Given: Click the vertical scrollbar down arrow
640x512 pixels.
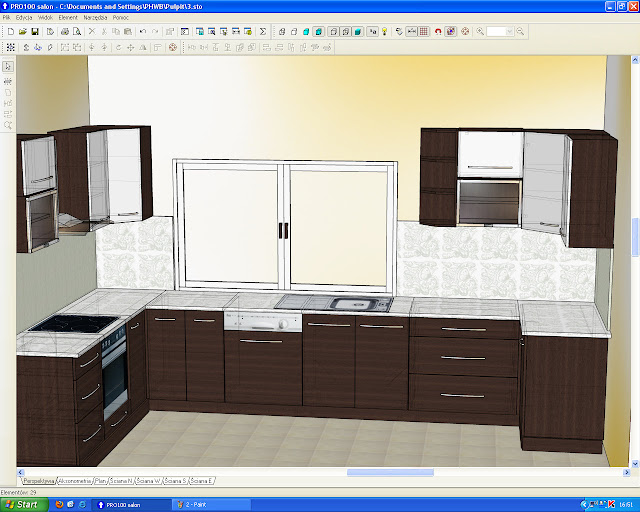Looking at the screenshot, I should pyautogui.click(x=635, y=463).
